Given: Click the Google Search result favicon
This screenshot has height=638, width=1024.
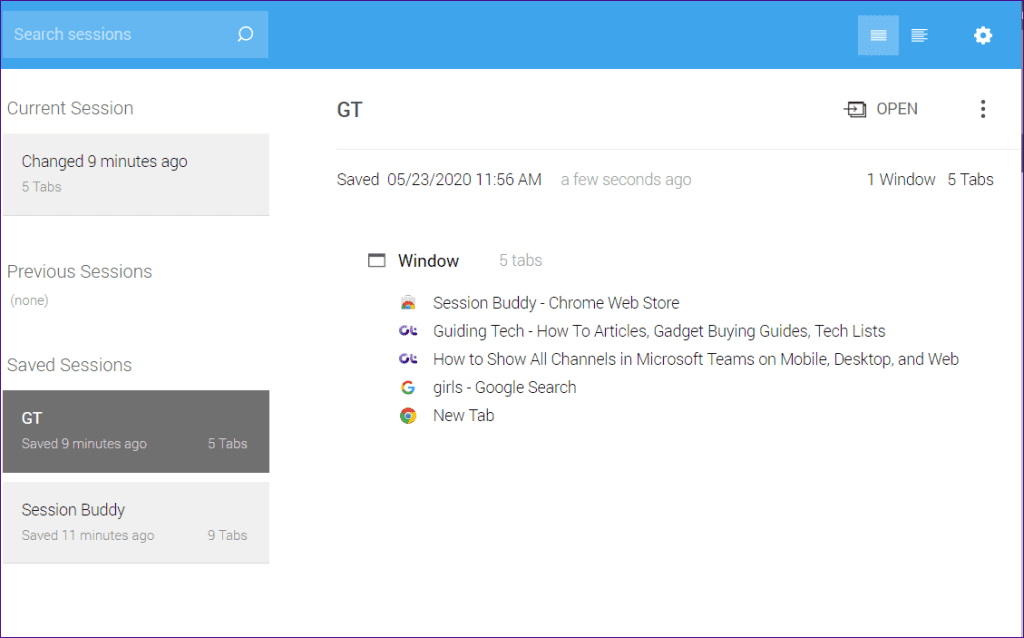Looking at the screenshot, I should point(408,387).
